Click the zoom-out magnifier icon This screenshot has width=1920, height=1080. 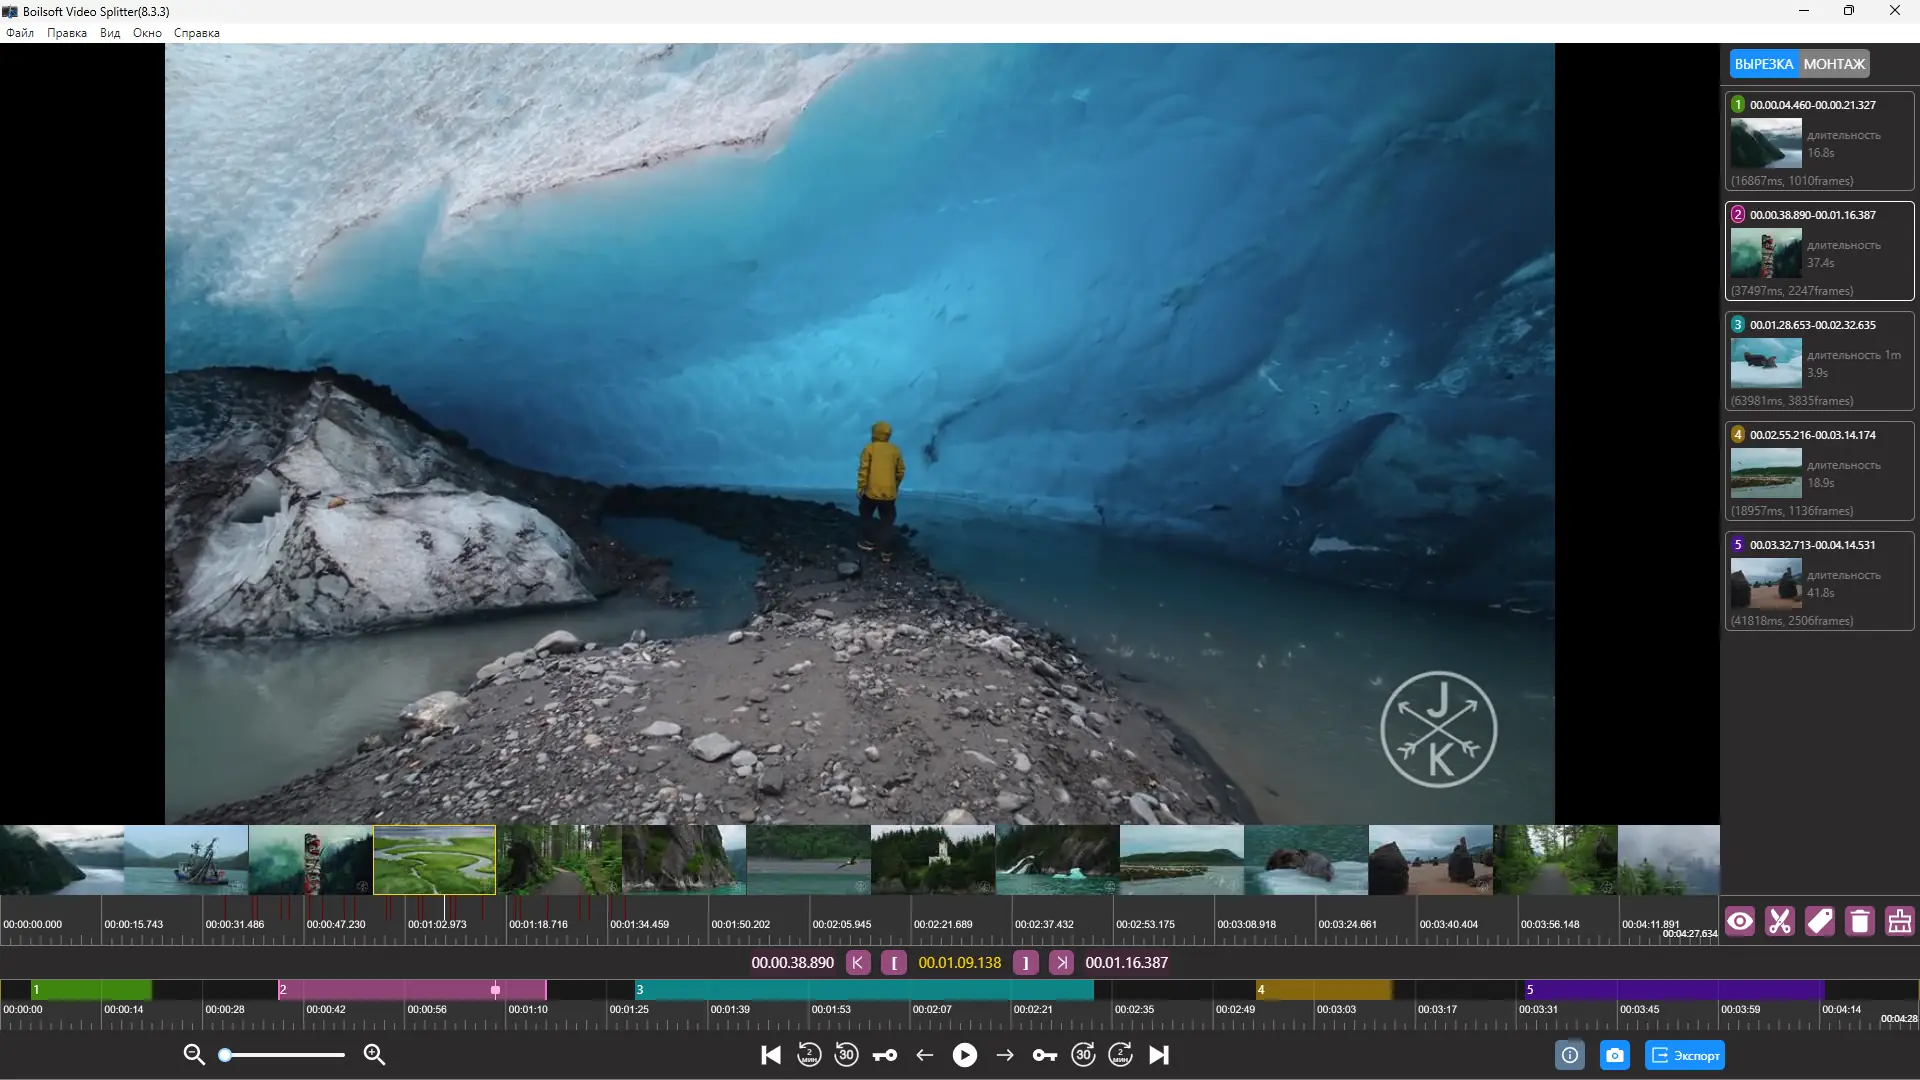[194, 1054]
